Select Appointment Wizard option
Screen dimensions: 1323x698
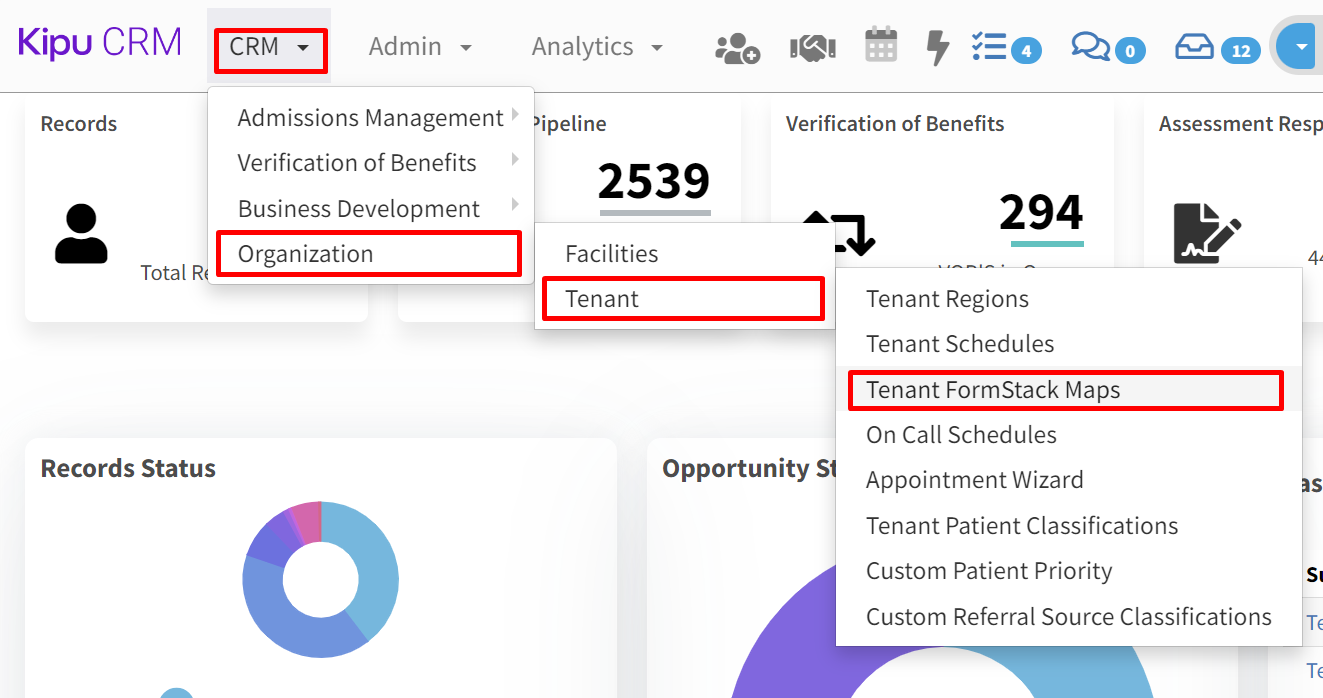click(x=974, y=480)
